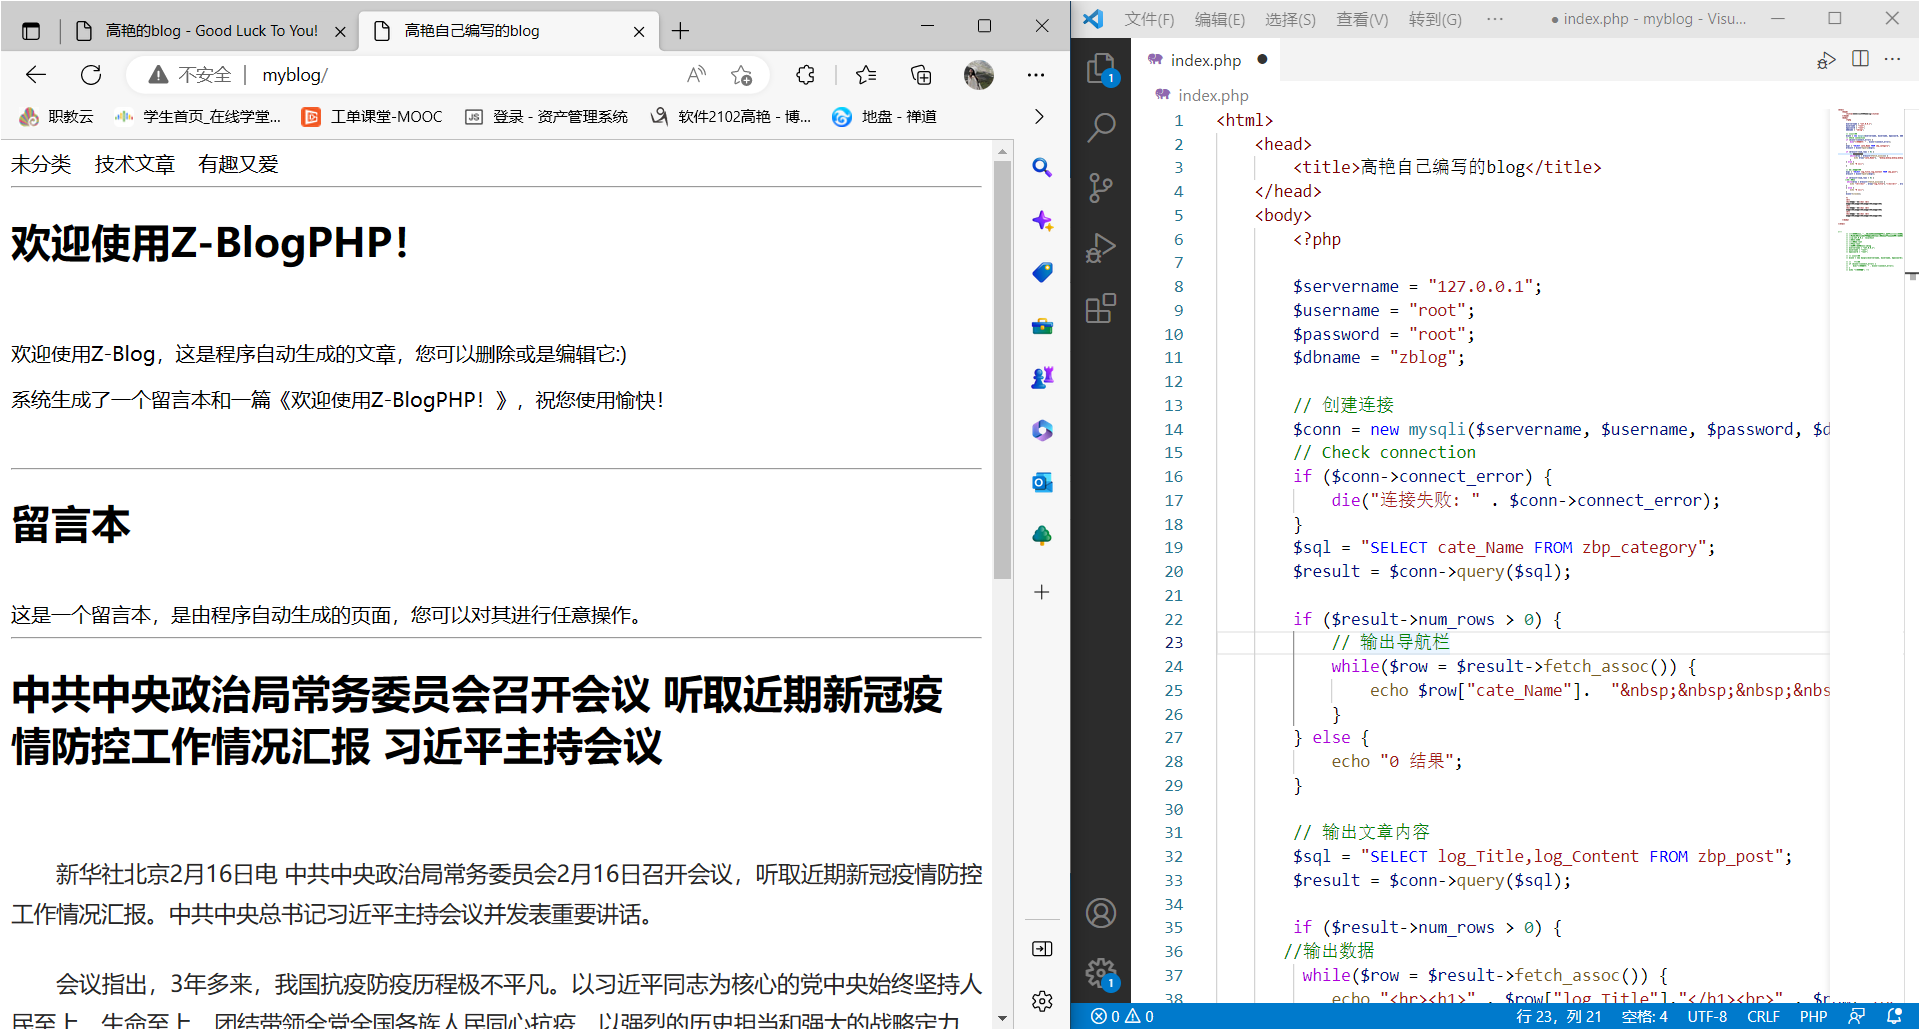This screenshot has height=1030, width=1920.
Task: Toggle the Edge tab actions menu
Action: [x=31, y=31]
